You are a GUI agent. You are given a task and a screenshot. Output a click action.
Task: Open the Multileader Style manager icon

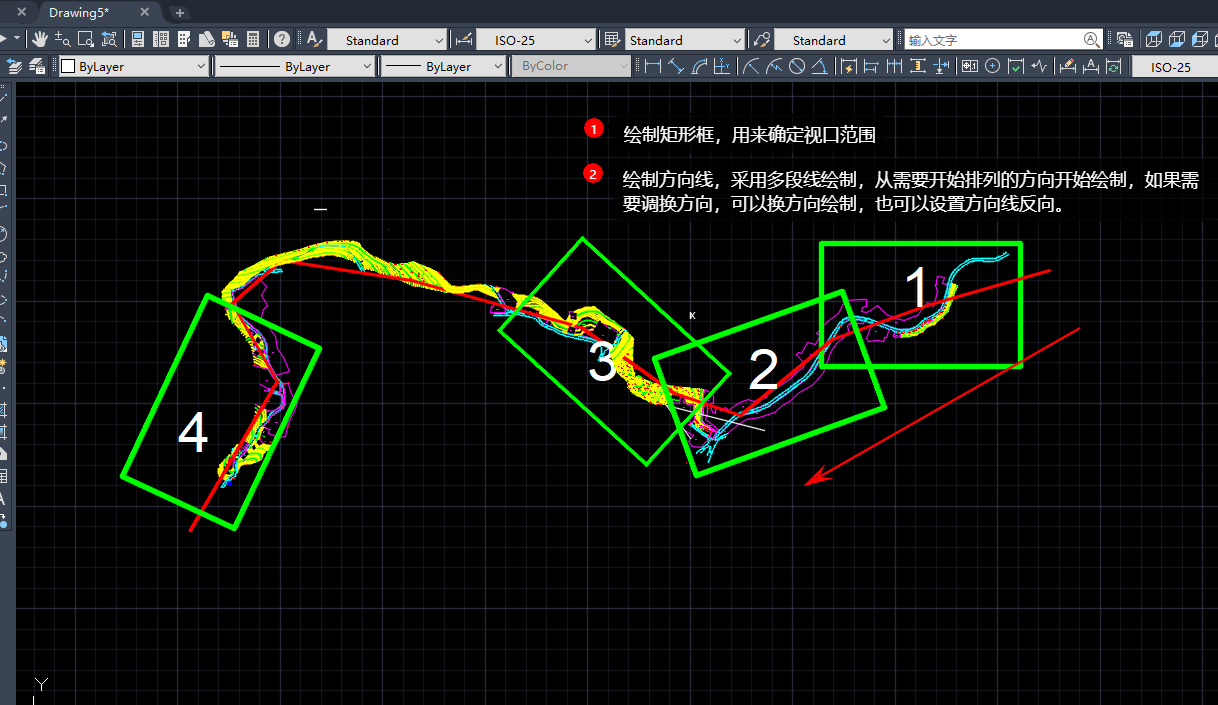(x=762, y=40)
